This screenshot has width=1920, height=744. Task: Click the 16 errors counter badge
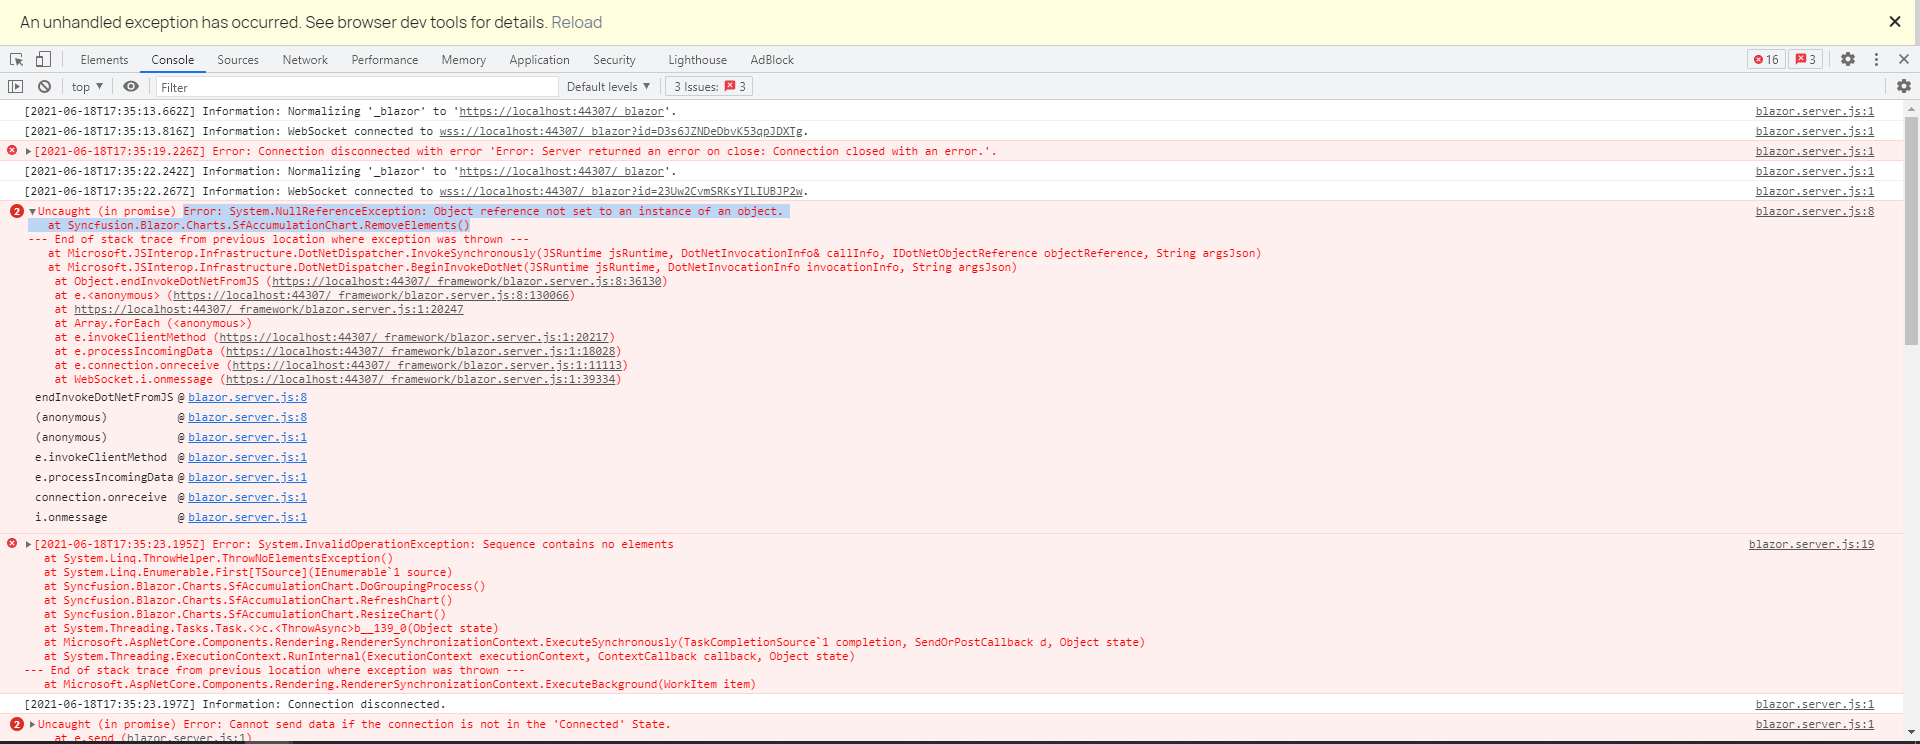[x=1766, y=60]
